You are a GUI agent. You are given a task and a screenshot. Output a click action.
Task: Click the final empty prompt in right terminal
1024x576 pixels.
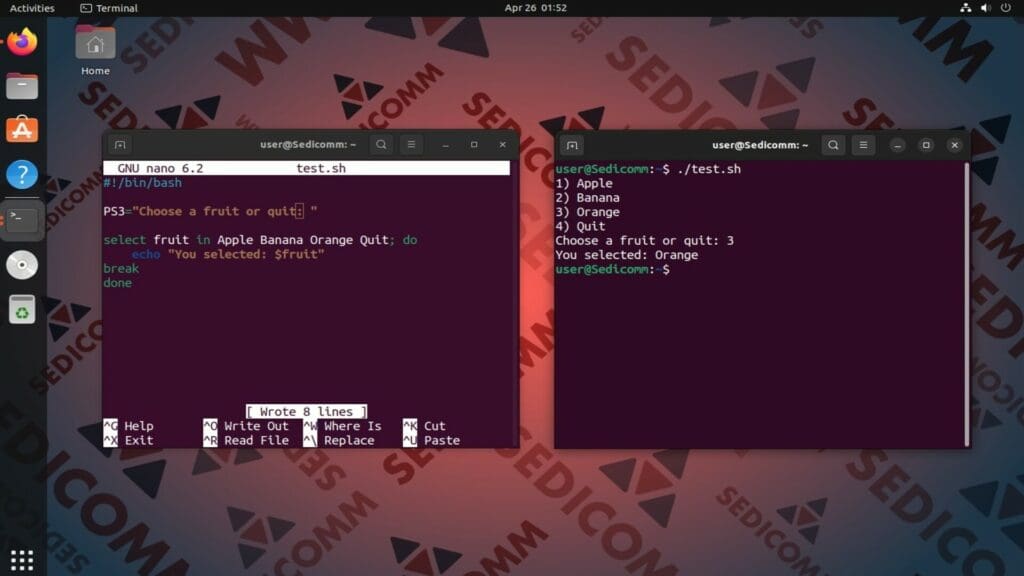pyautogui.click(x=613, y=269)
